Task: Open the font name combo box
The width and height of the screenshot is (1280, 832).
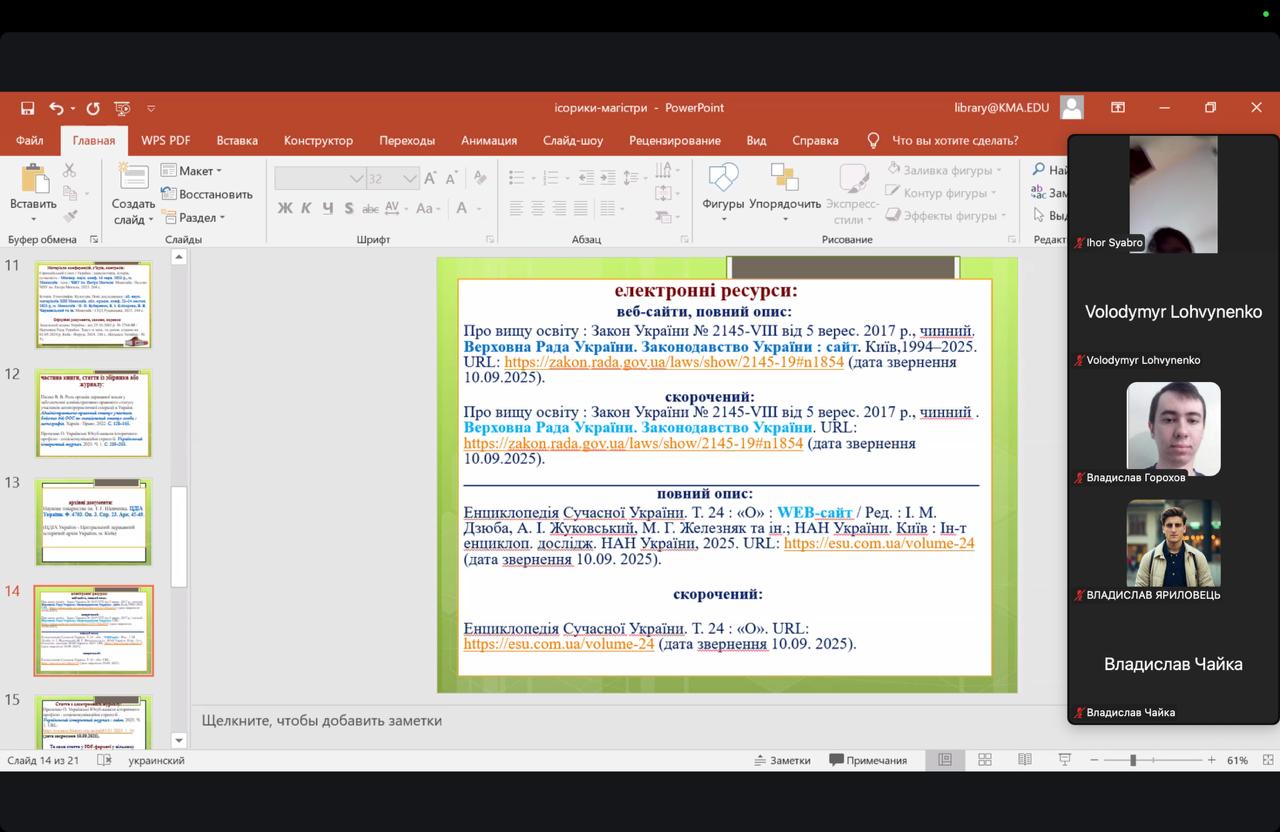Action: 320,178
